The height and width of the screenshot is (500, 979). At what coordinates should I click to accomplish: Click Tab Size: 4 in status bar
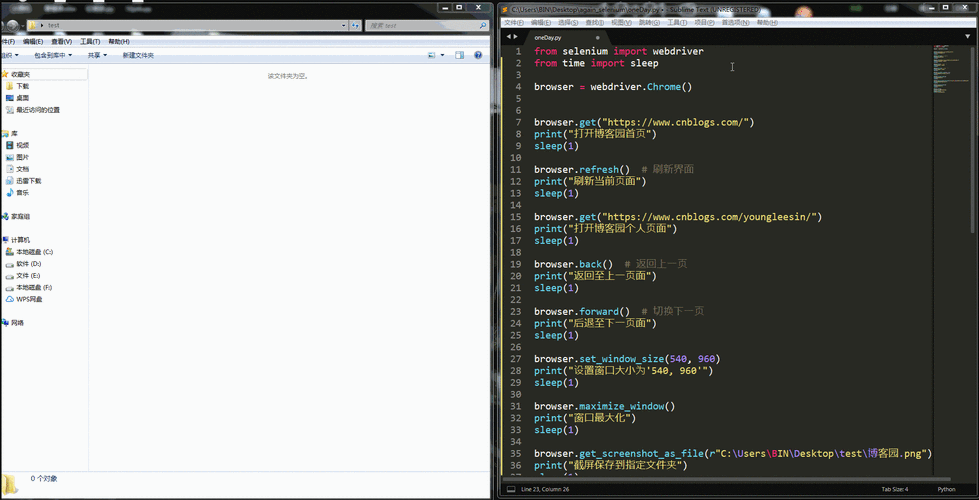(x=895, y=489)
